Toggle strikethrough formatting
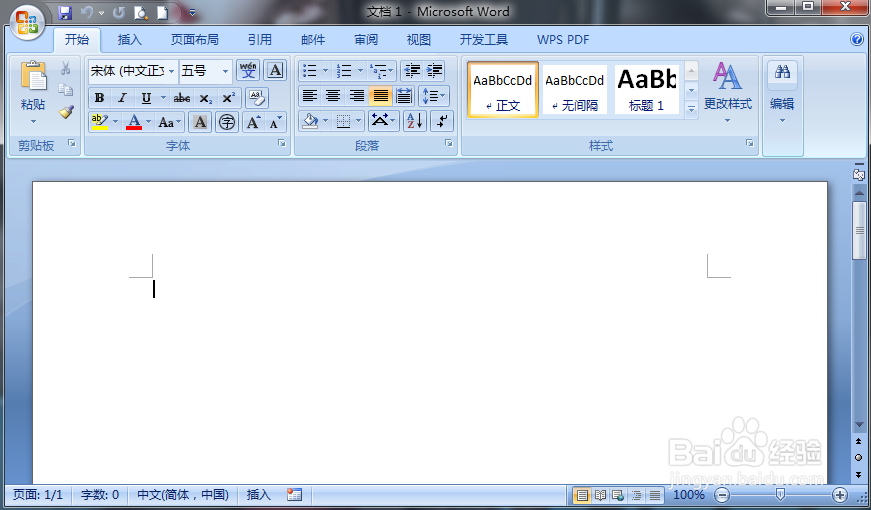The width and height of the screenshot is (871, 510). pyautogui.click(x=182, y=98)
